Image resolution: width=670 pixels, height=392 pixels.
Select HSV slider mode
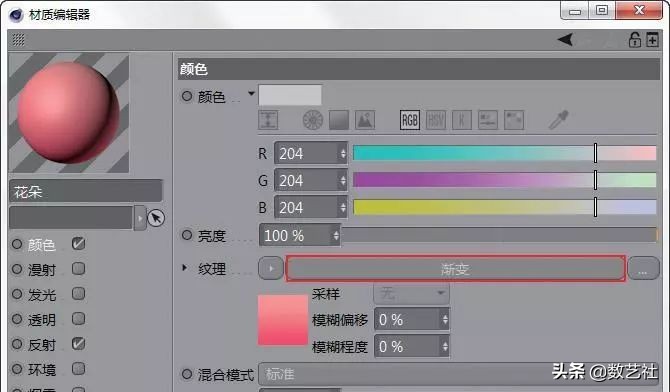point(436,120)
